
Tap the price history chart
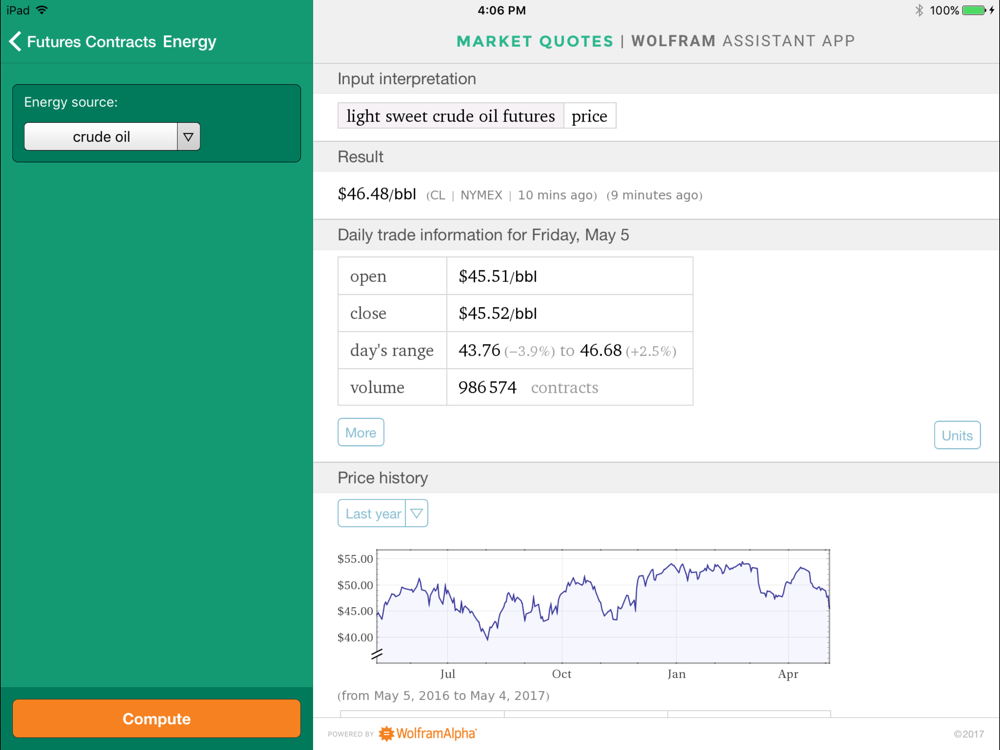(x=603, y=606)
